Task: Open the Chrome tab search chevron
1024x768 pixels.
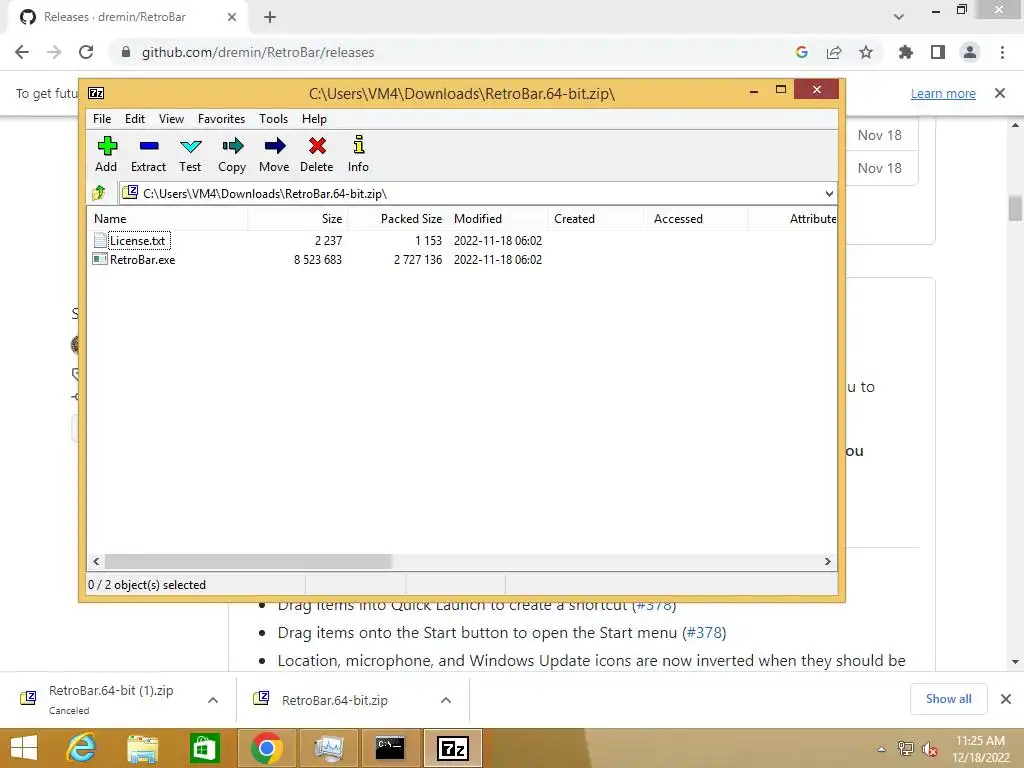Action: (899, 17)
